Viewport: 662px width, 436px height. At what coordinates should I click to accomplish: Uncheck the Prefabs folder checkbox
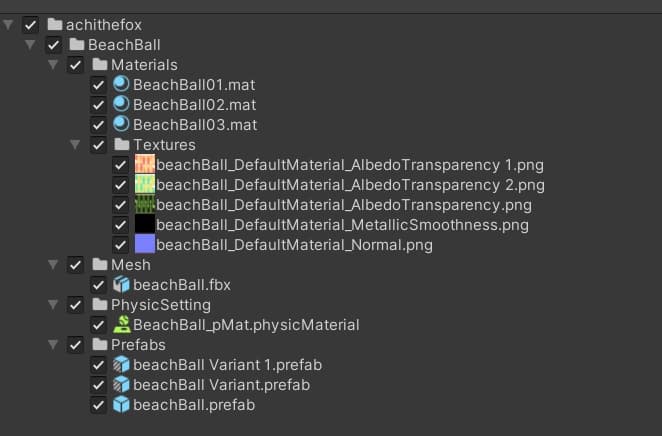point(75,345)
